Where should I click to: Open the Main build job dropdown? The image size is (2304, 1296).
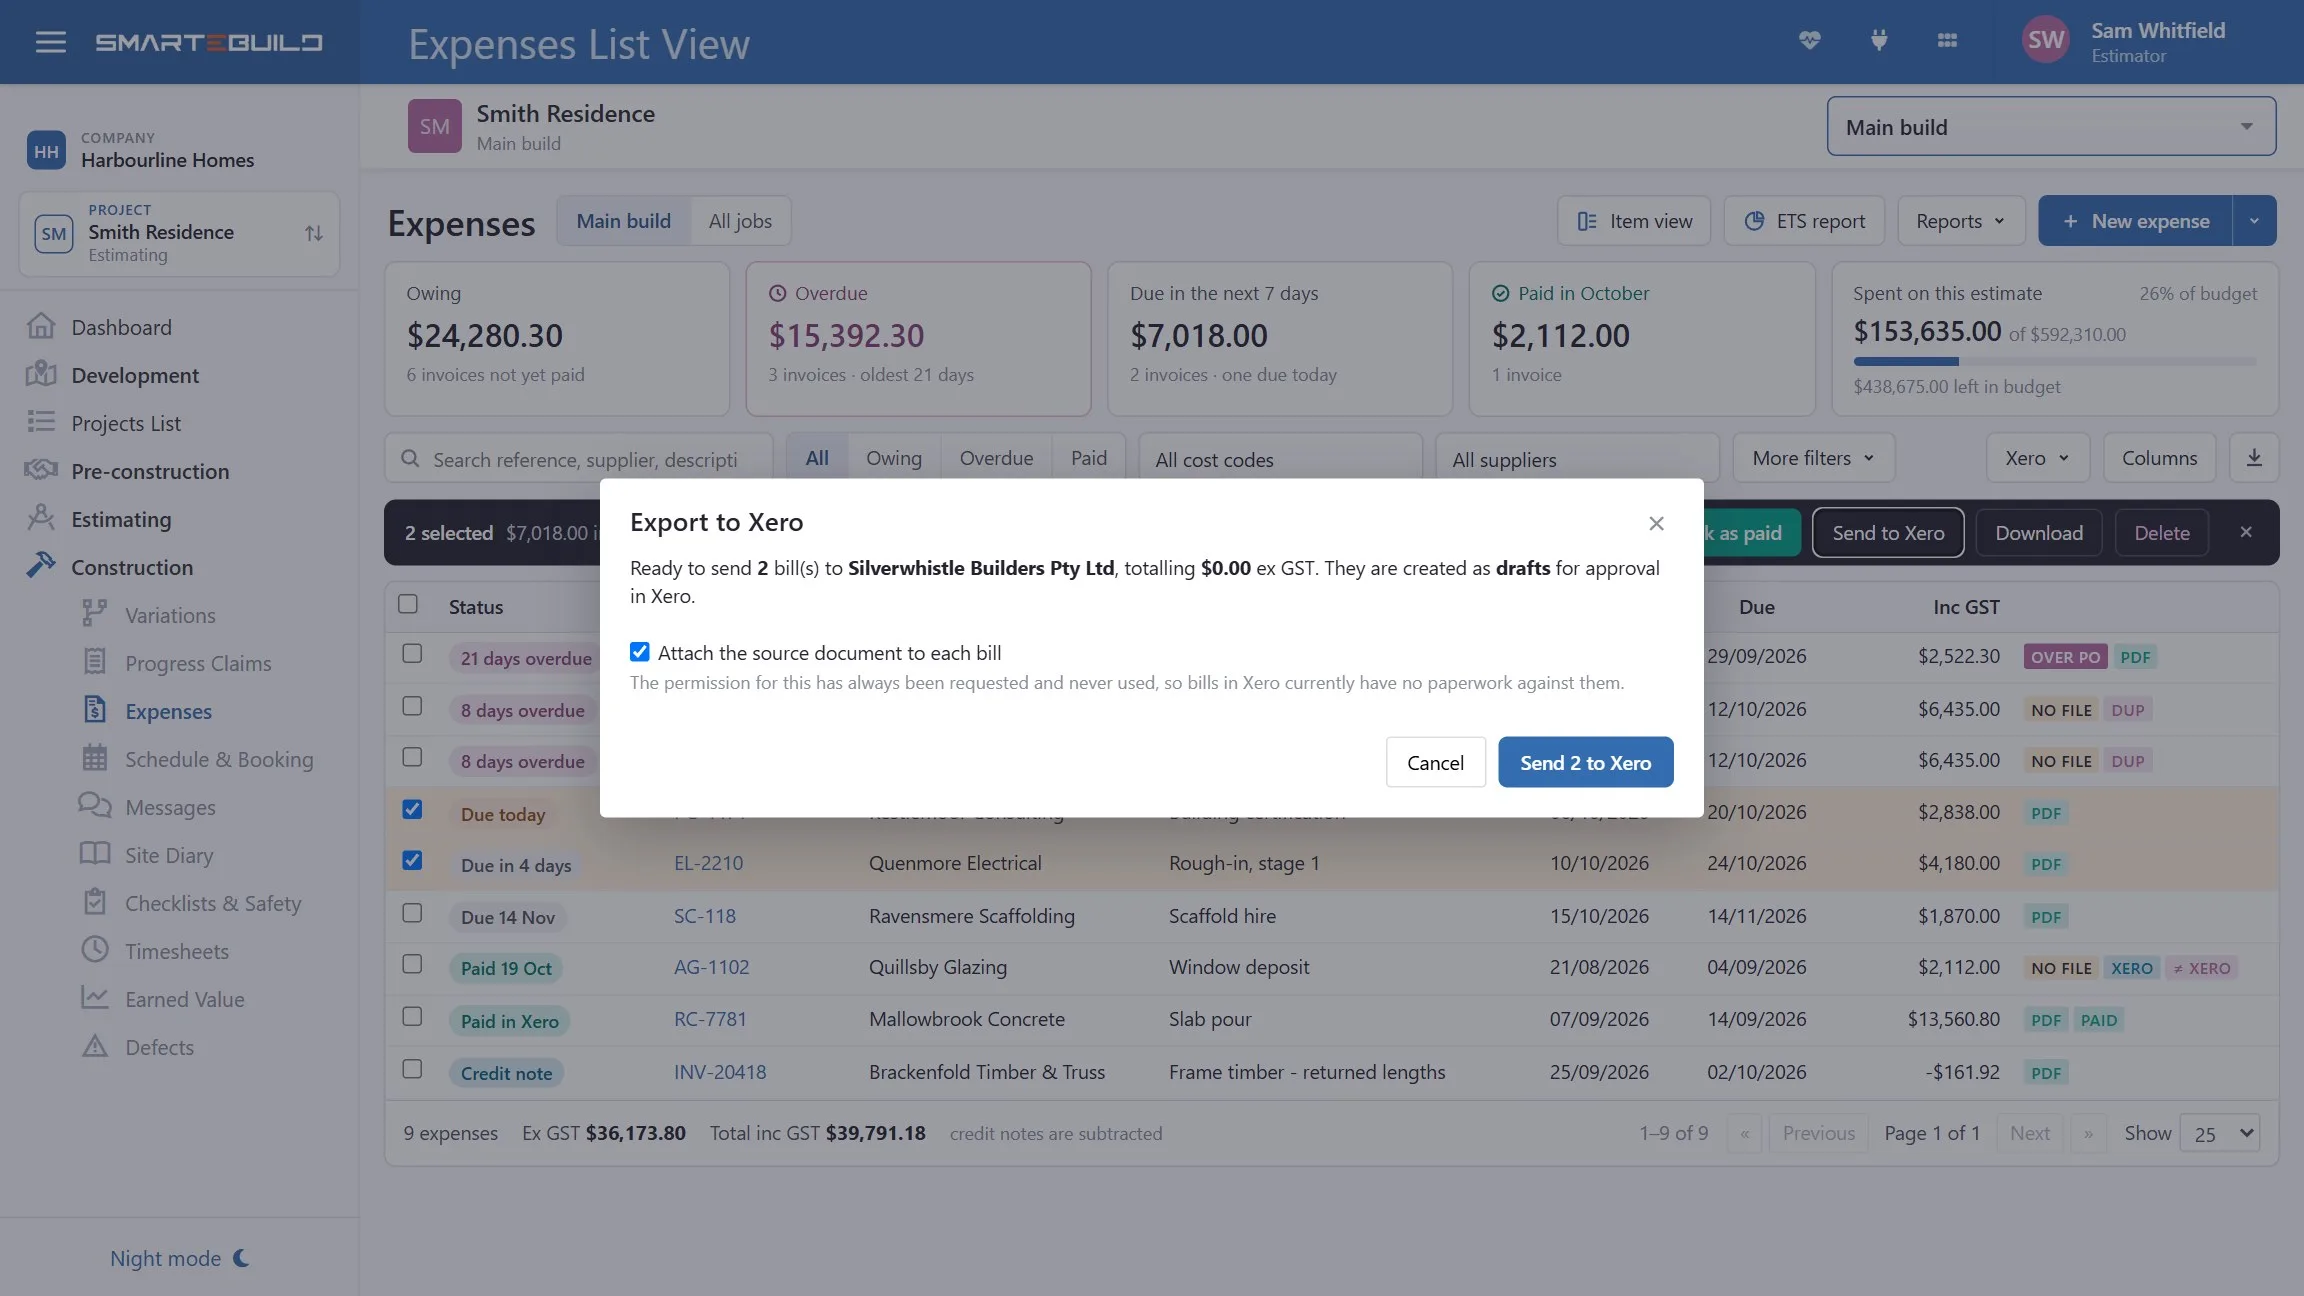[x=2051, y=127]
